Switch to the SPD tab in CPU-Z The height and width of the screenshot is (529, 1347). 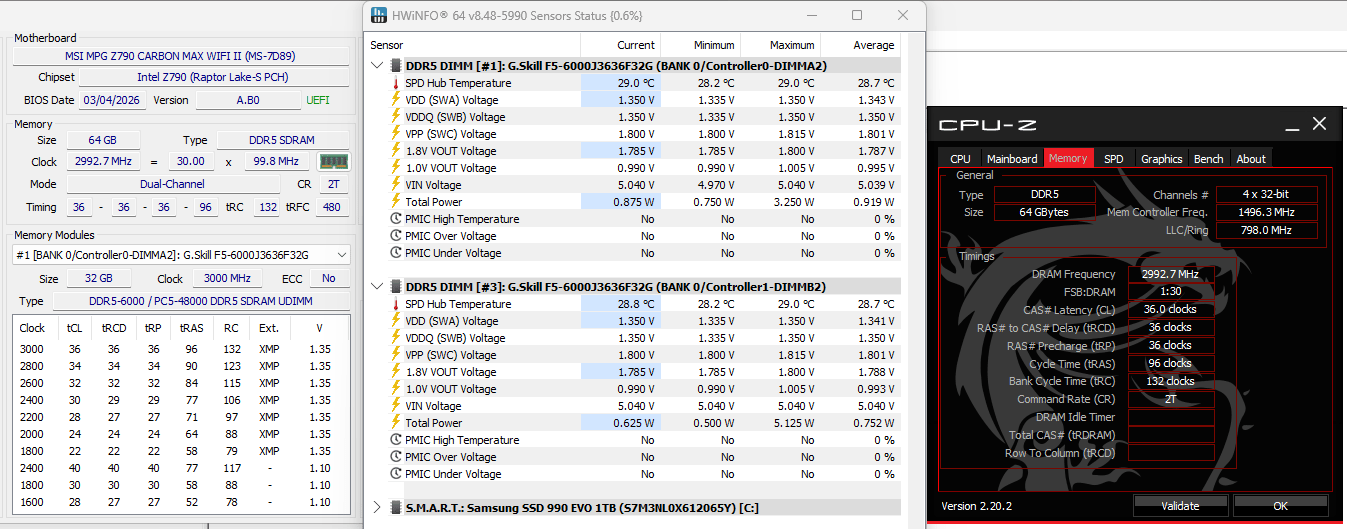coord(1113,158)
